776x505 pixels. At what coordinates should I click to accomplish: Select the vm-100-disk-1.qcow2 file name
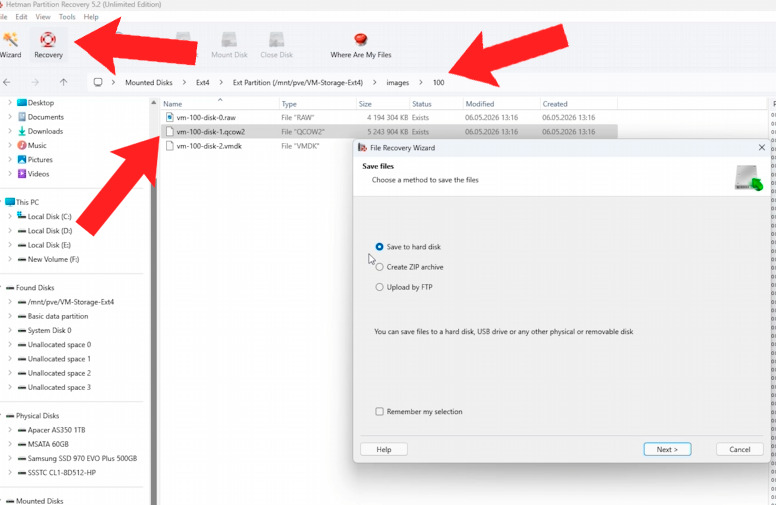[211, 132]
